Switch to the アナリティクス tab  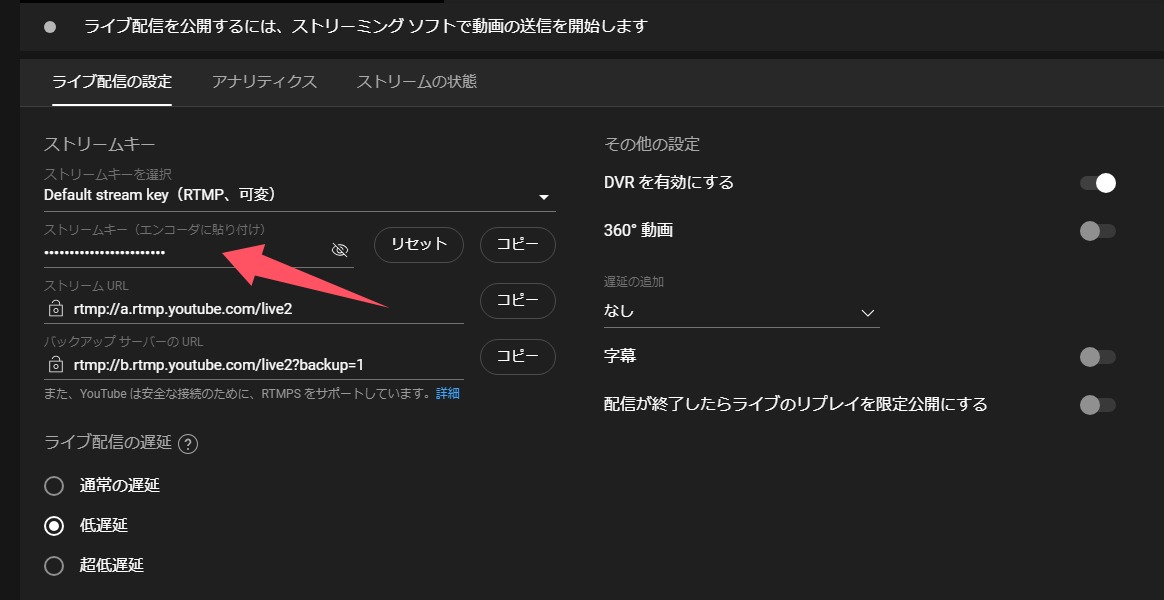click(x=263, y=84)
